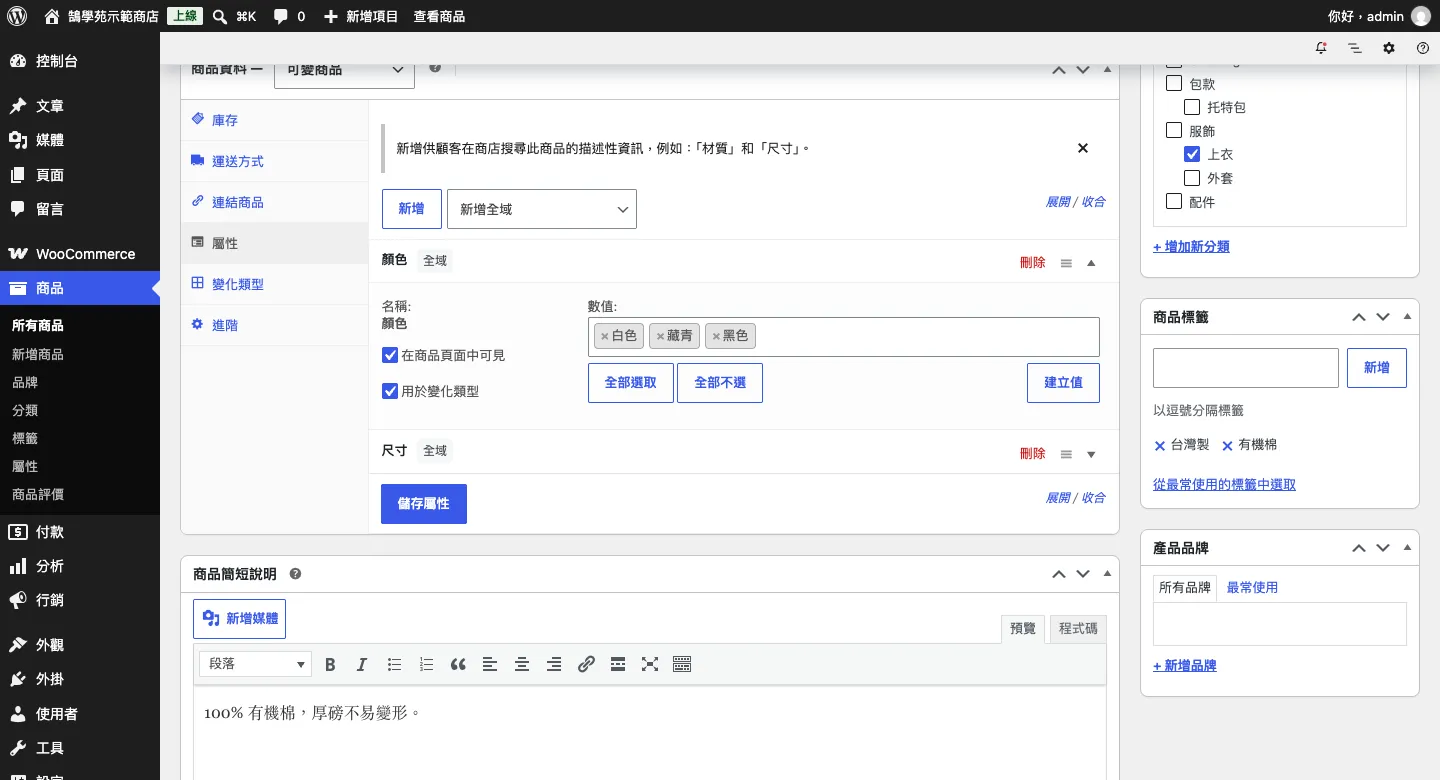Apply italic formatting in the editor
Image resolution: width=1440 pixels, height=780 pixels.
[x=362, y=664]
